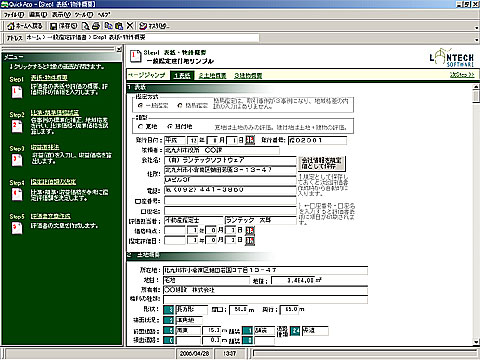Click the home icon to return to the home screen
The image size is (480, 360).
tap(11, 26)
